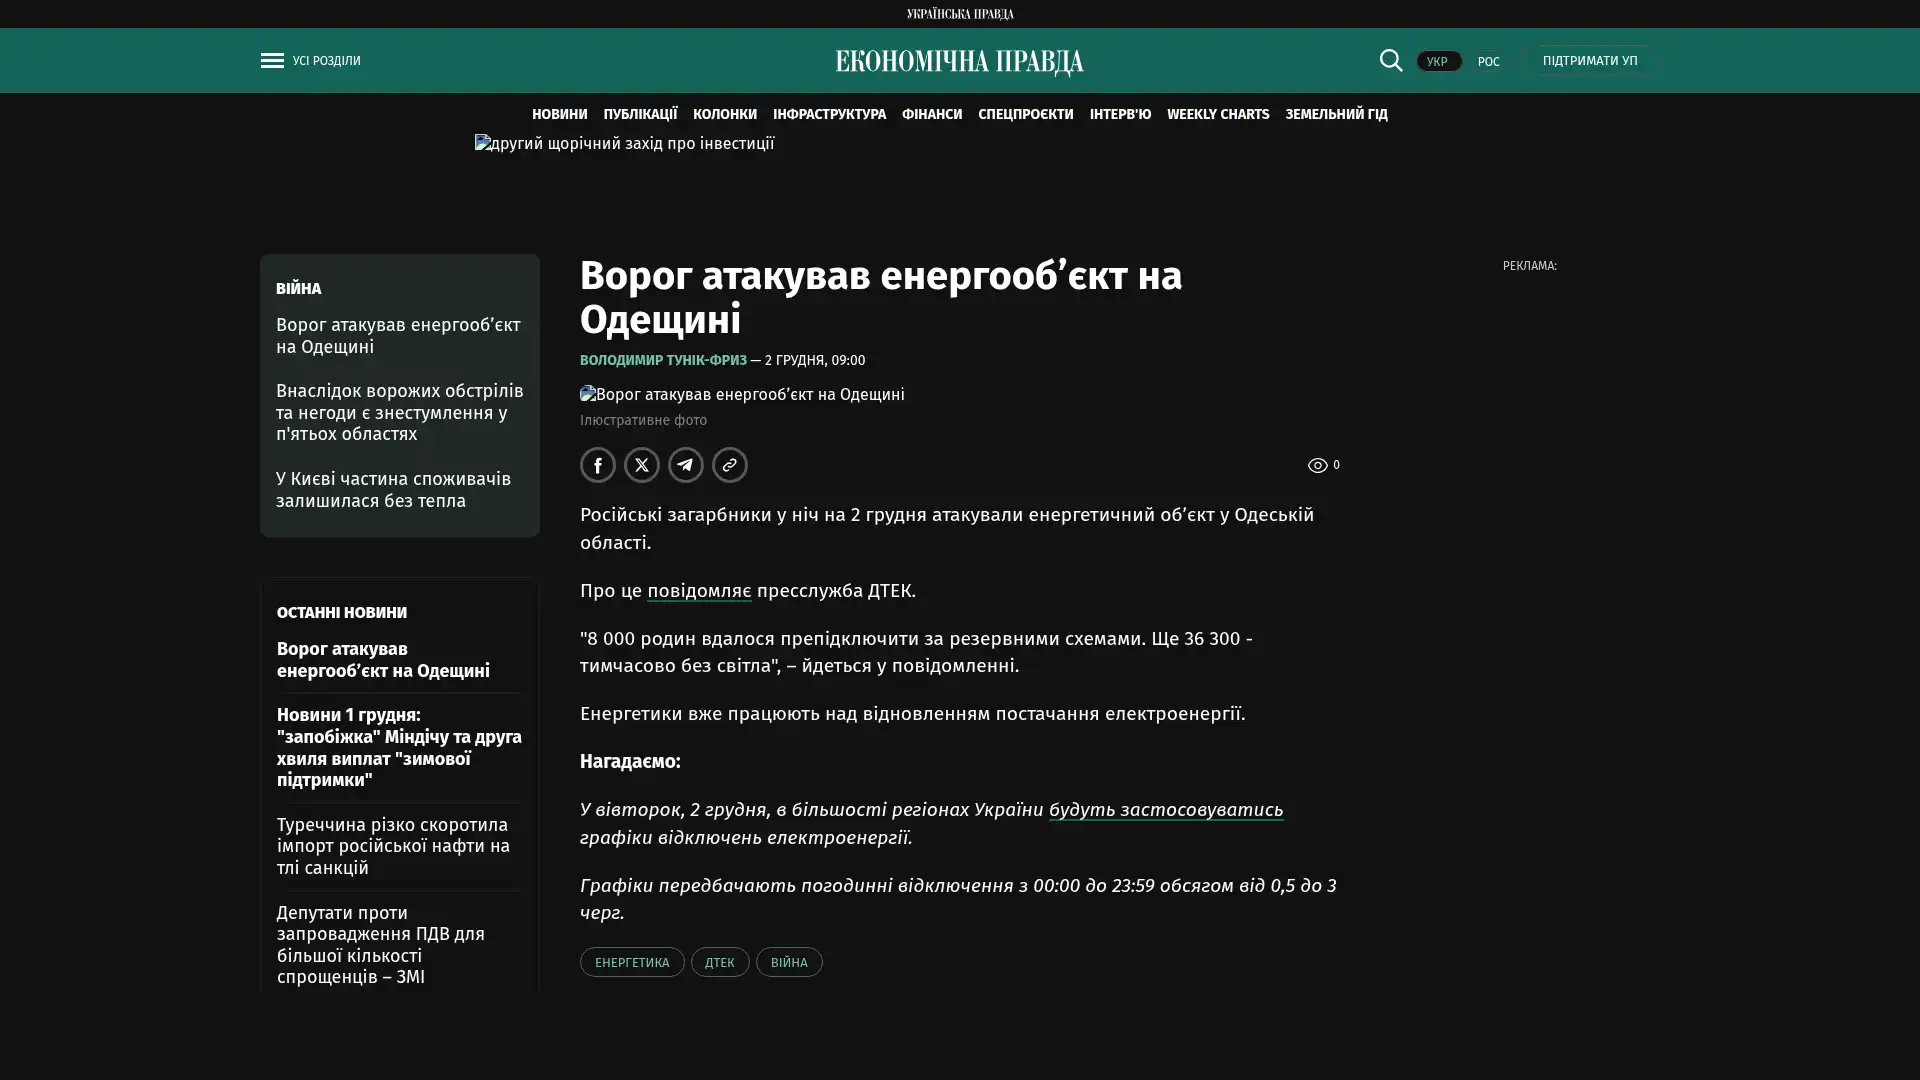Image resolution: width=1920 pixels, height=1080 pixels.
Task: Click the view-count eye icon
Action: 1317,465
